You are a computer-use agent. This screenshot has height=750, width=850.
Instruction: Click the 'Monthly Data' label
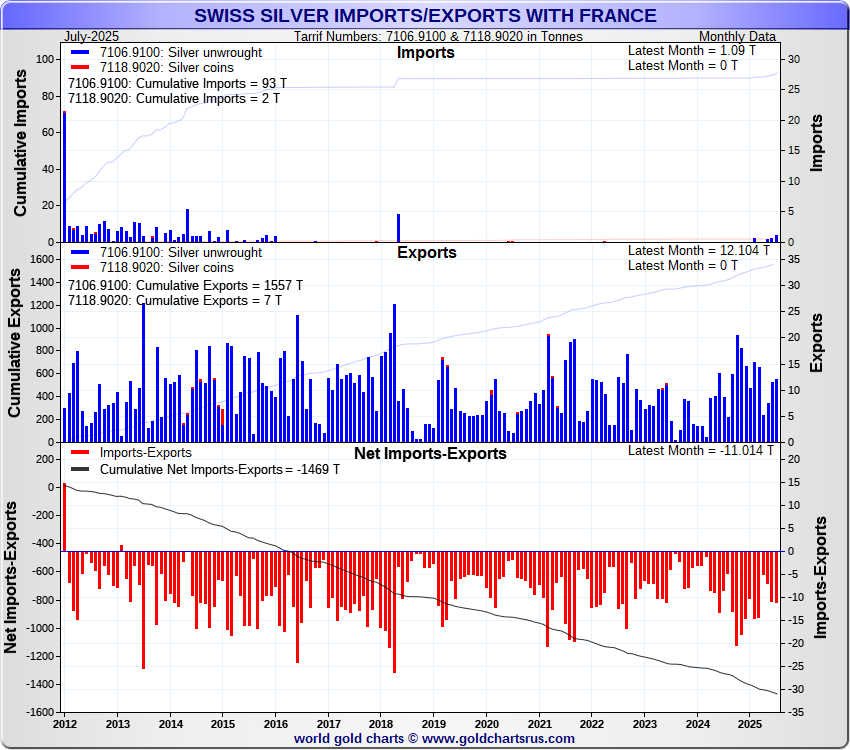[737, 36]
